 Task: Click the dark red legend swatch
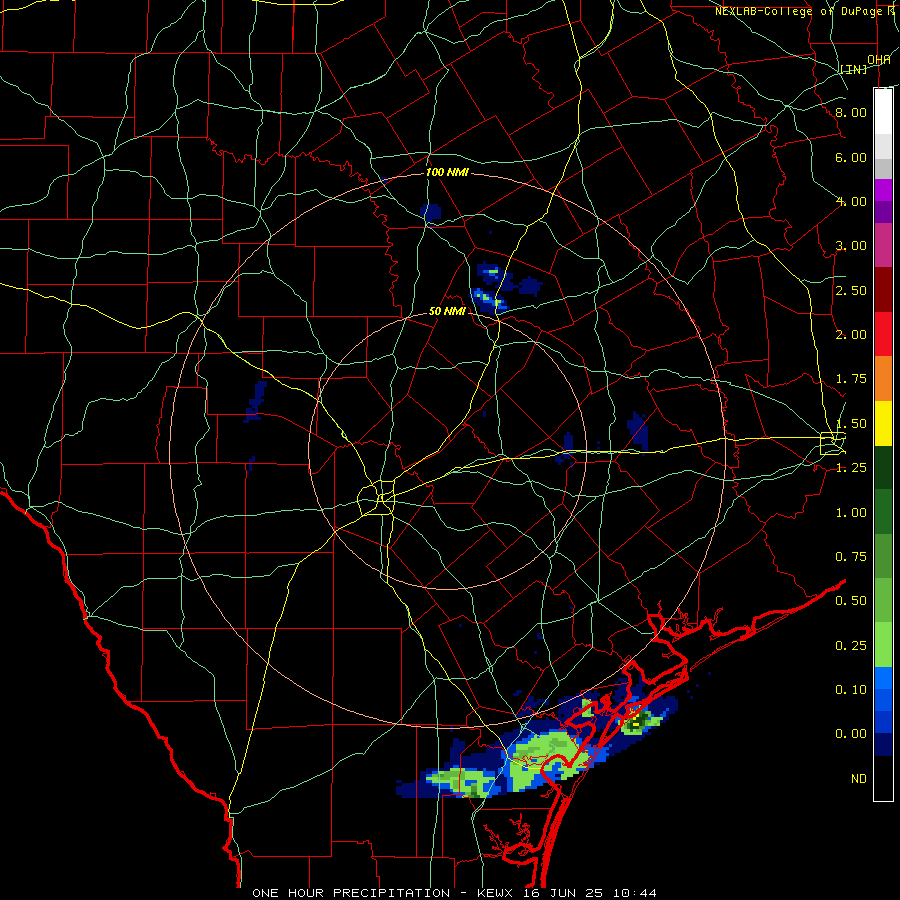[883, 290]
